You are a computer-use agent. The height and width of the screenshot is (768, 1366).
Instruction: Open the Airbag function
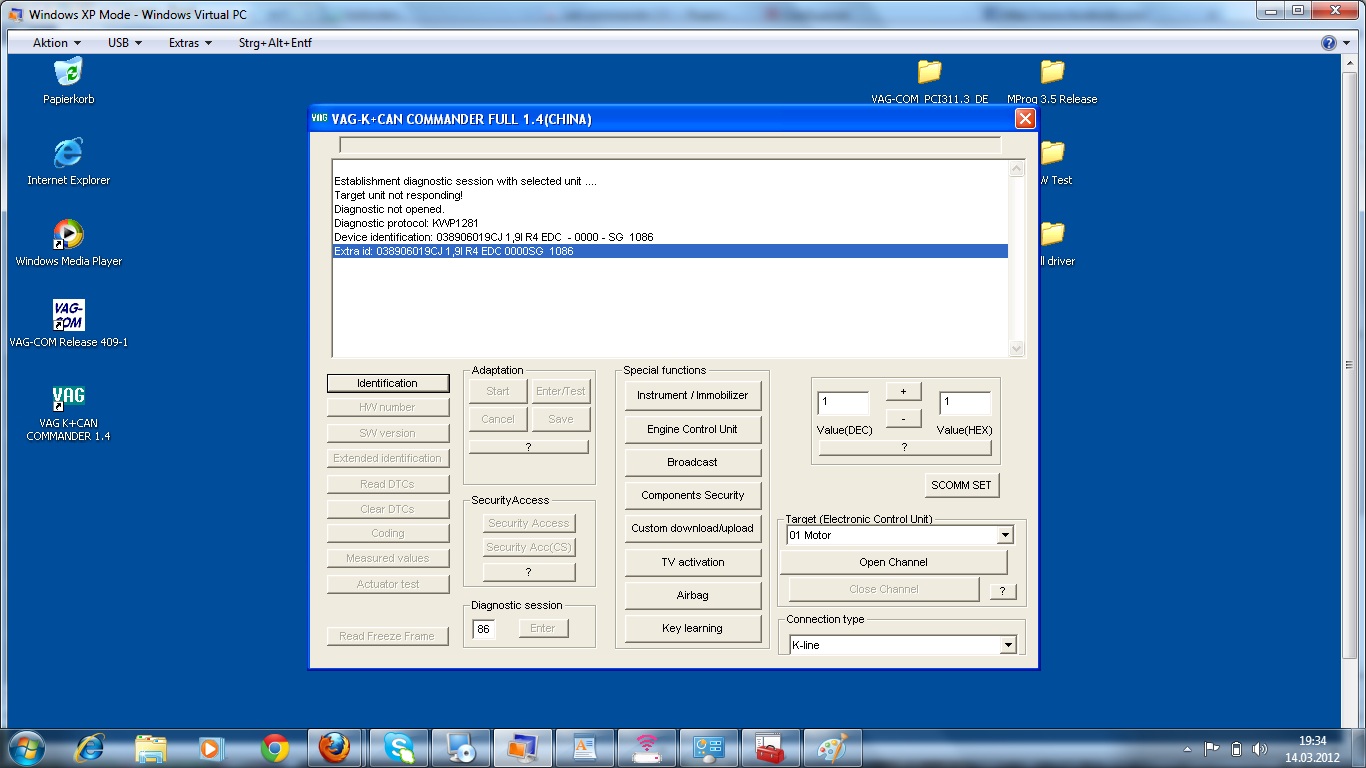693,595
